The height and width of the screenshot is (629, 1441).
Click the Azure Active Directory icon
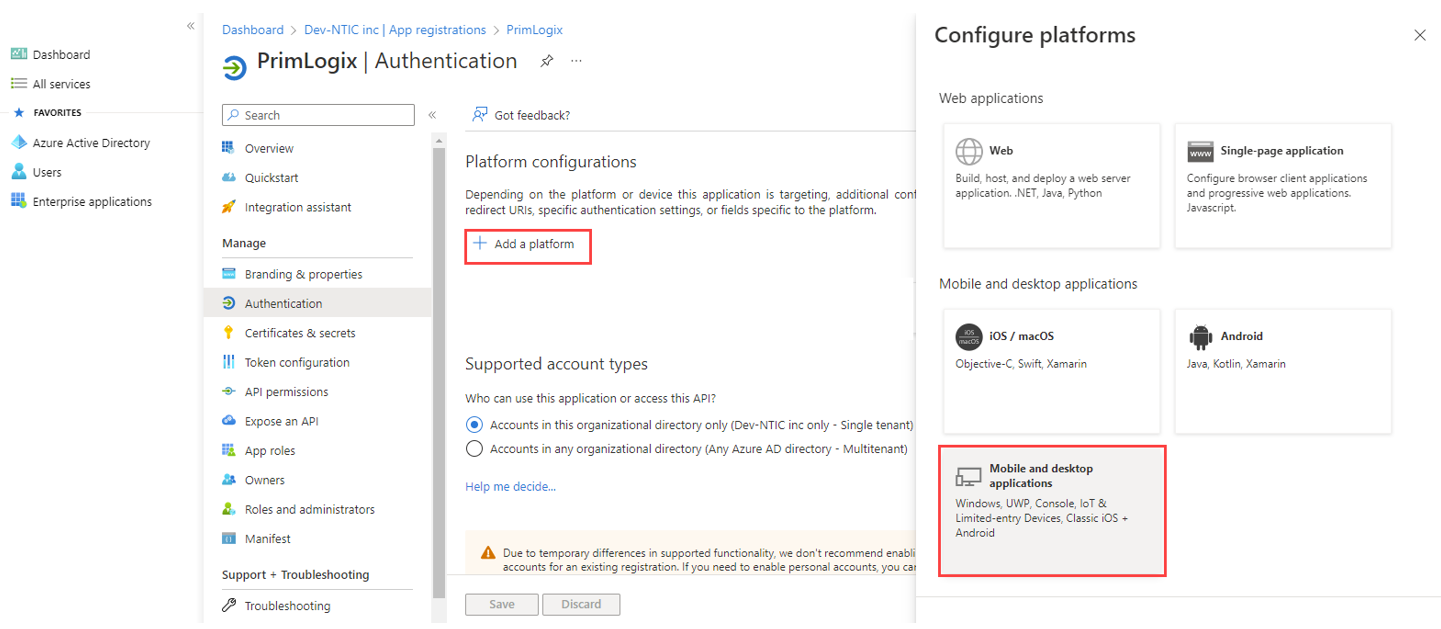point(19,143)
